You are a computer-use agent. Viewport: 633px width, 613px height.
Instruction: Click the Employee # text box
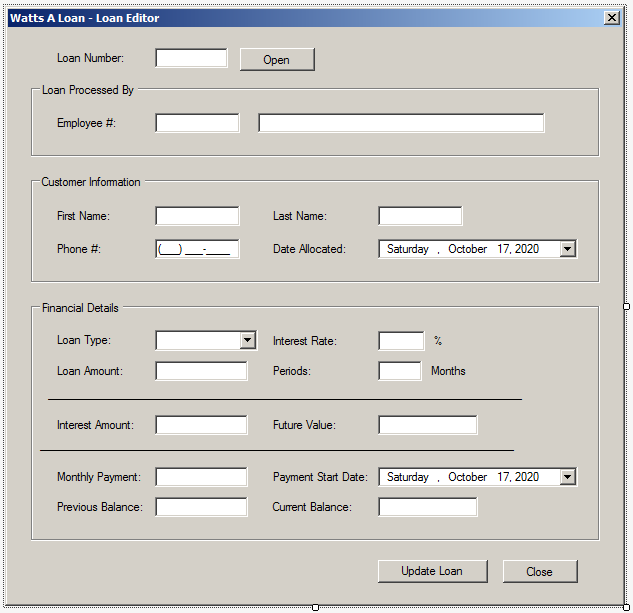197,123
